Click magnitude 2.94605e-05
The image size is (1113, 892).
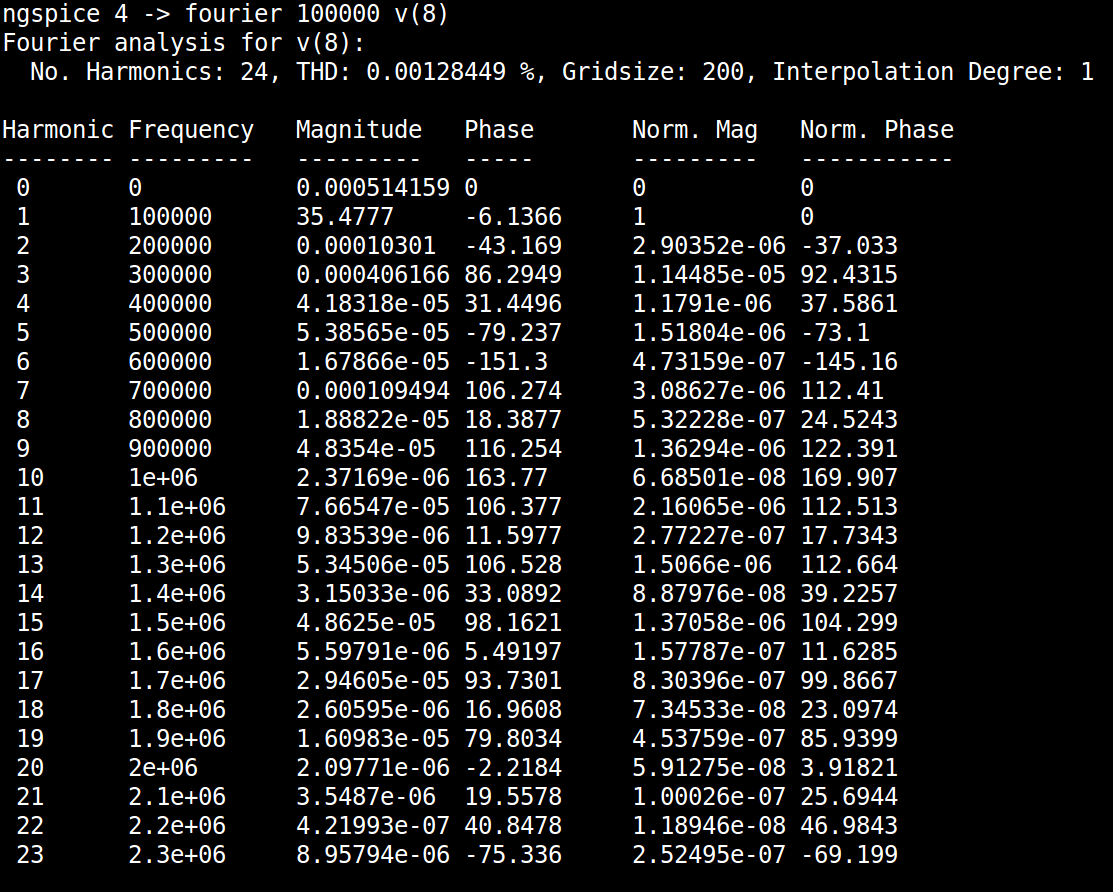pos(373,681)
